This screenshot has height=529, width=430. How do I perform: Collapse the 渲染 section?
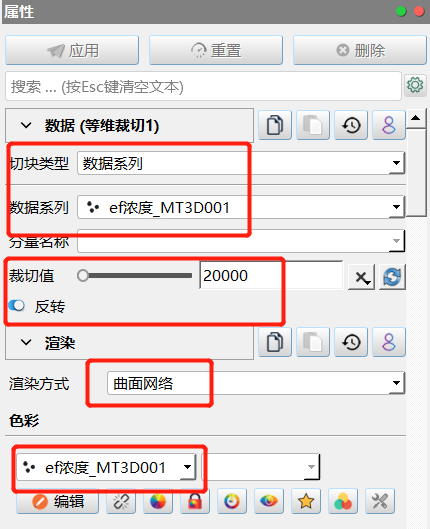(x=26, y=342)
